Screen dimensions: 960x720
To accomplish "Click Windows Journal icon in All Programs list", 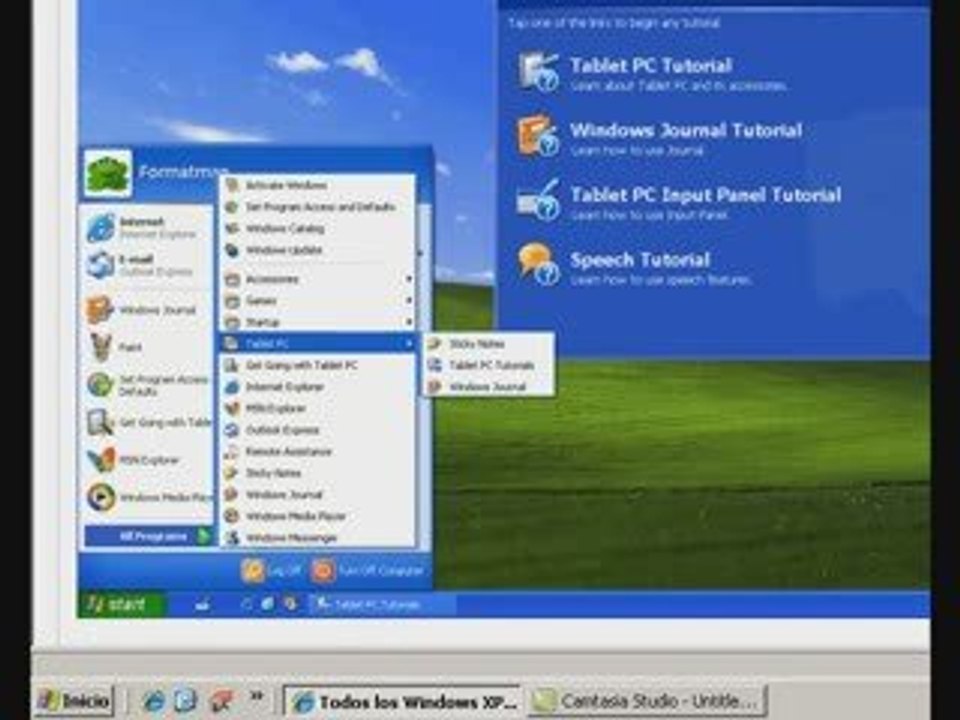I will coord(231,495).
